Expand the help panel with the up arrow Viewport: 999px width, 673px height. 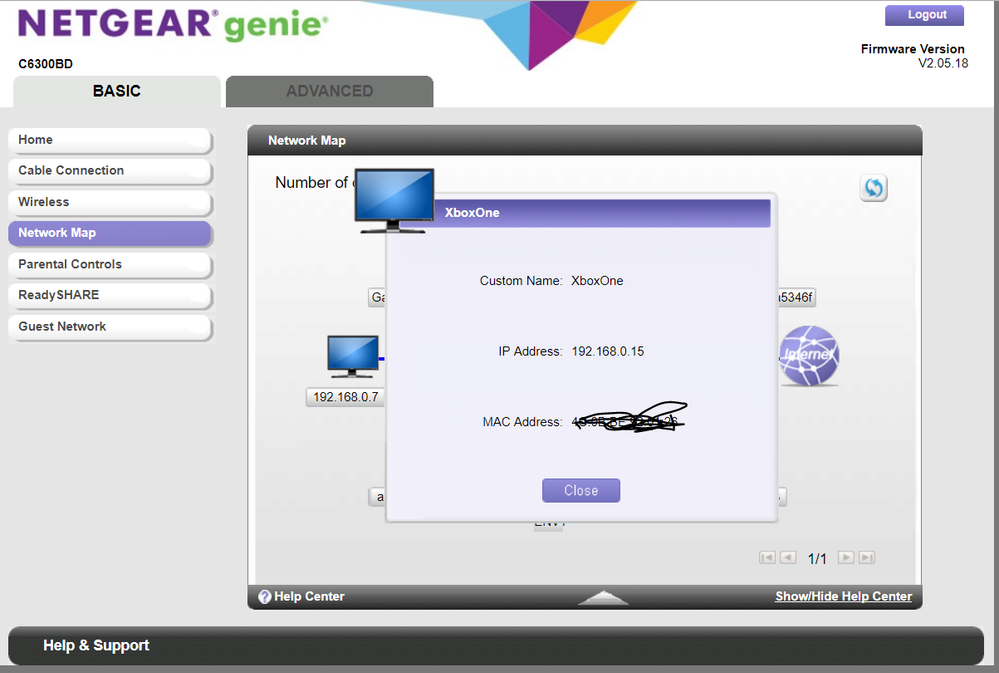(603, 597)
